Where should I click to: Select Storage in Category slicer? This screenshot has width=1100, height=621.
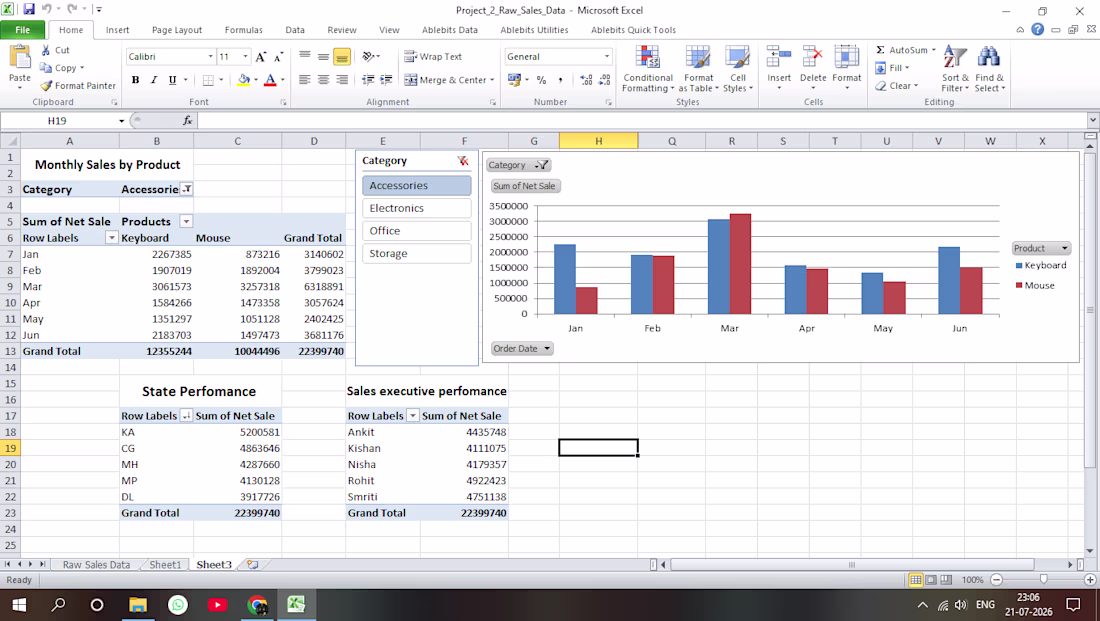pyautogui.click(x=417, y=253)
